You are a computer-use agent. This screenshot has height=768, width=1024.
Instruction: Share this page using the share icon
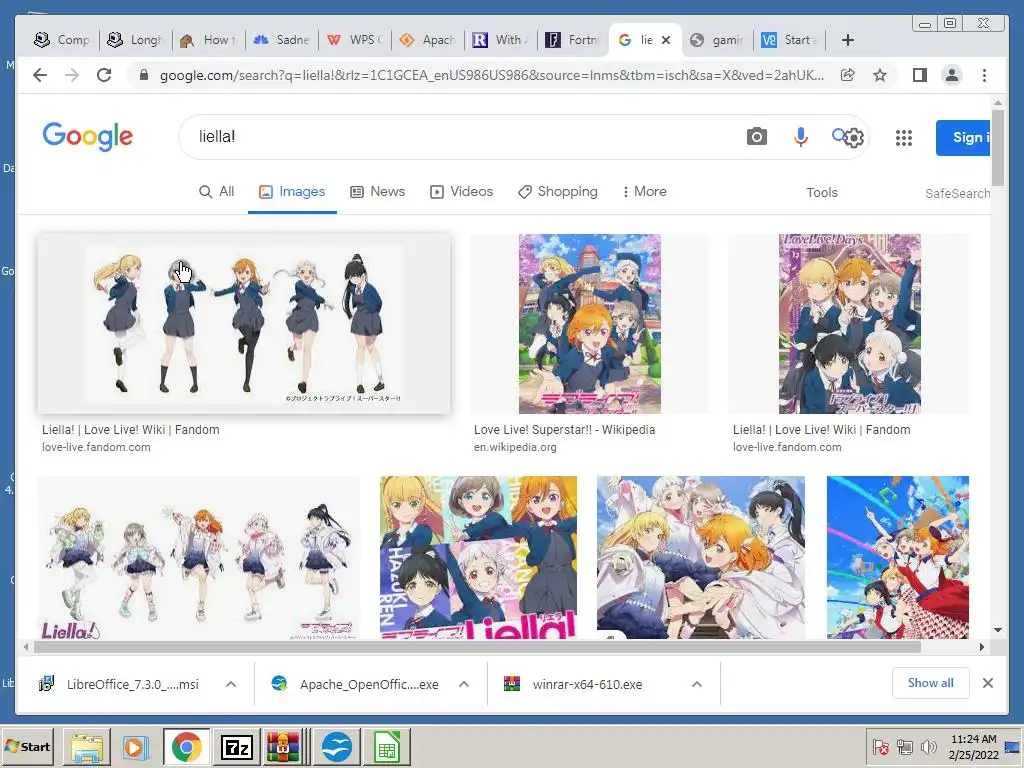[848, 75]
